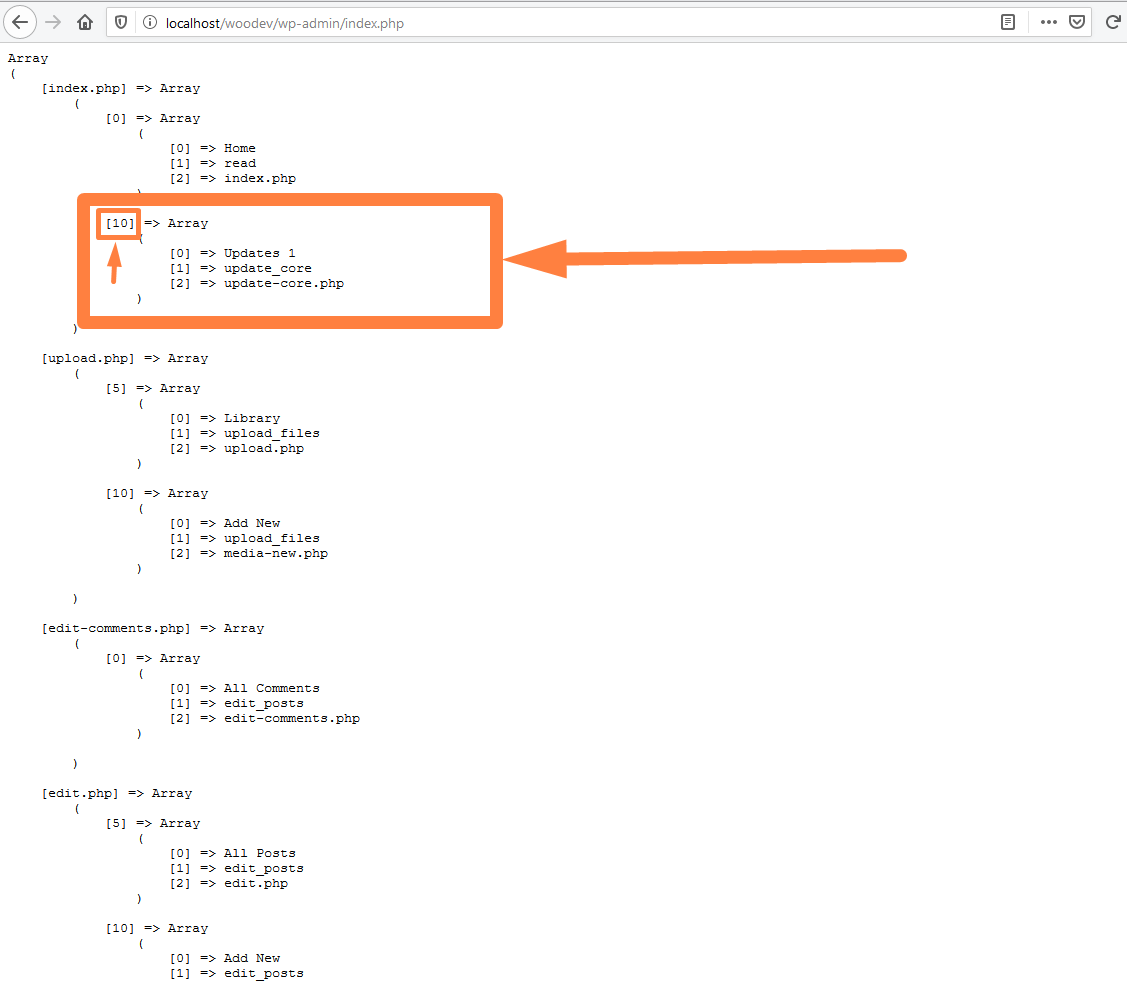Show site information icon in address bar
Screen dimensions: 1127x981
click(x=150, y=22)
